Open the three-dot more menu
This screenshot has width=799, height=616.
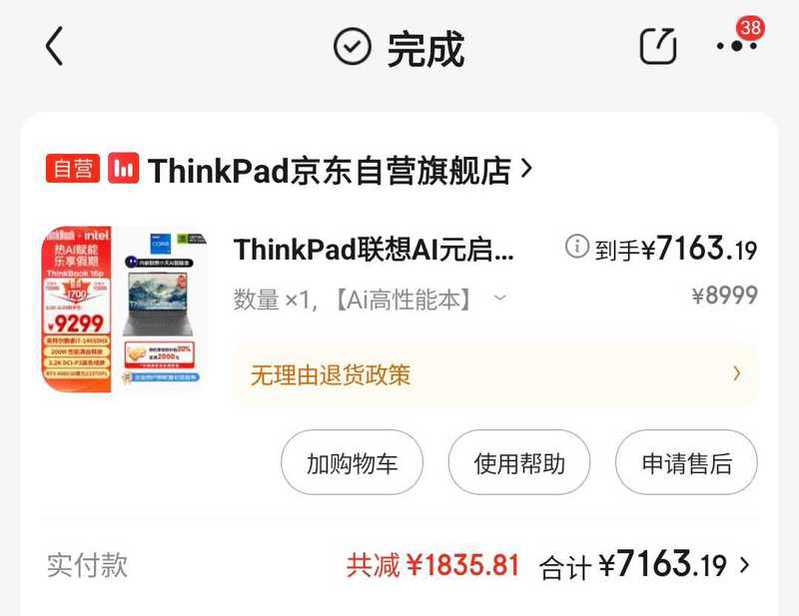click(x=736, y=46)
